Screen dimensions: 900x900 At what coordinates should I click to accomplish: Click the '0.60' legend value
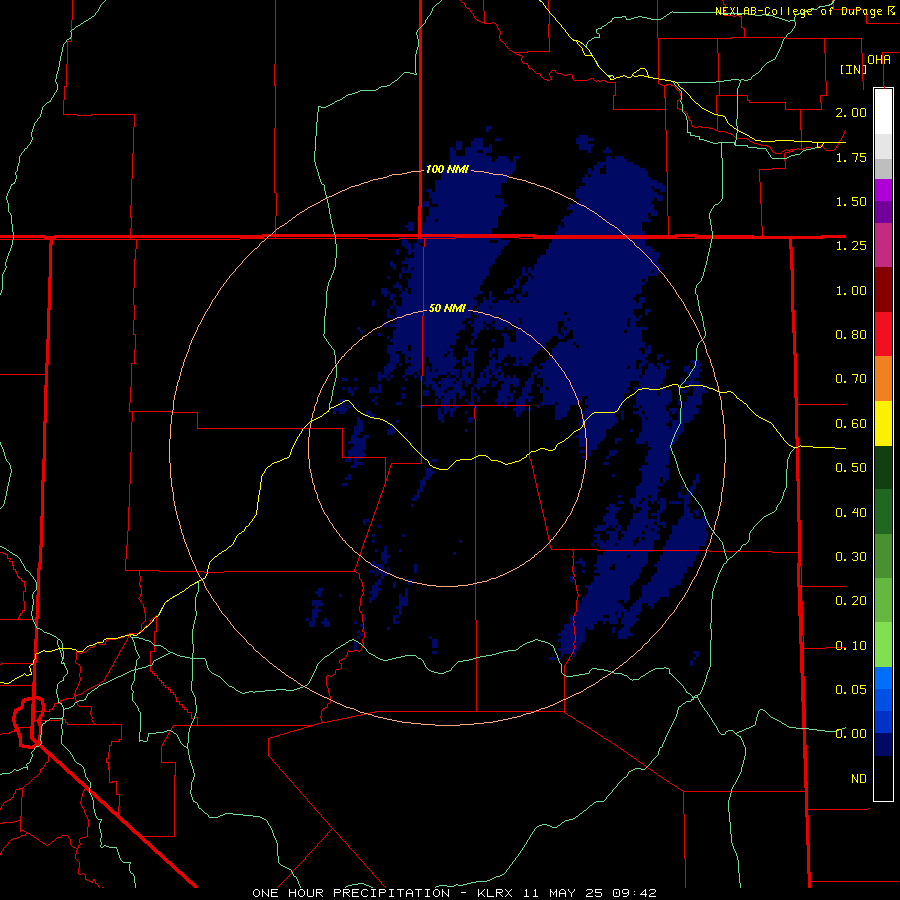[x=851, y=424]
